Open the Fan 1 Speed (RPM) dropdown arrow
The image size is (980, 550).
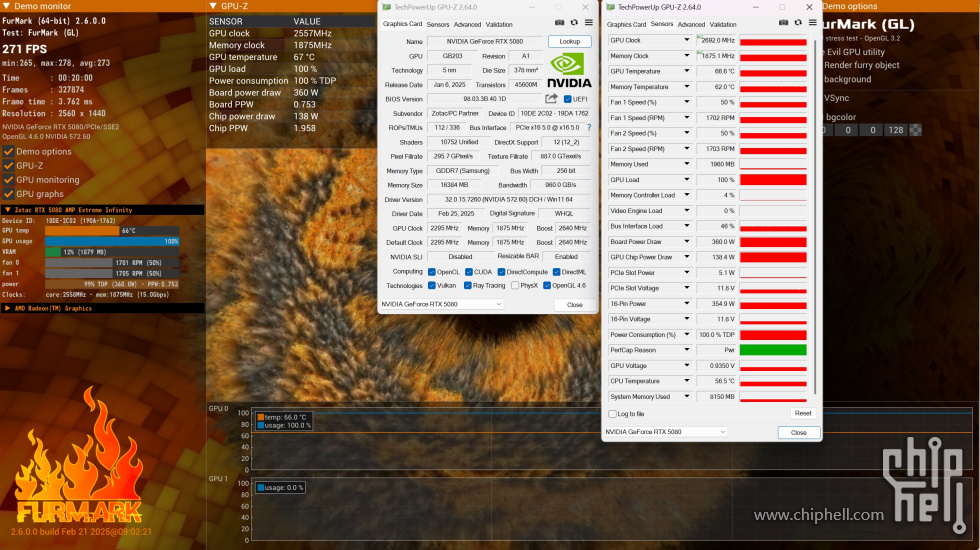tap(686, 118)
